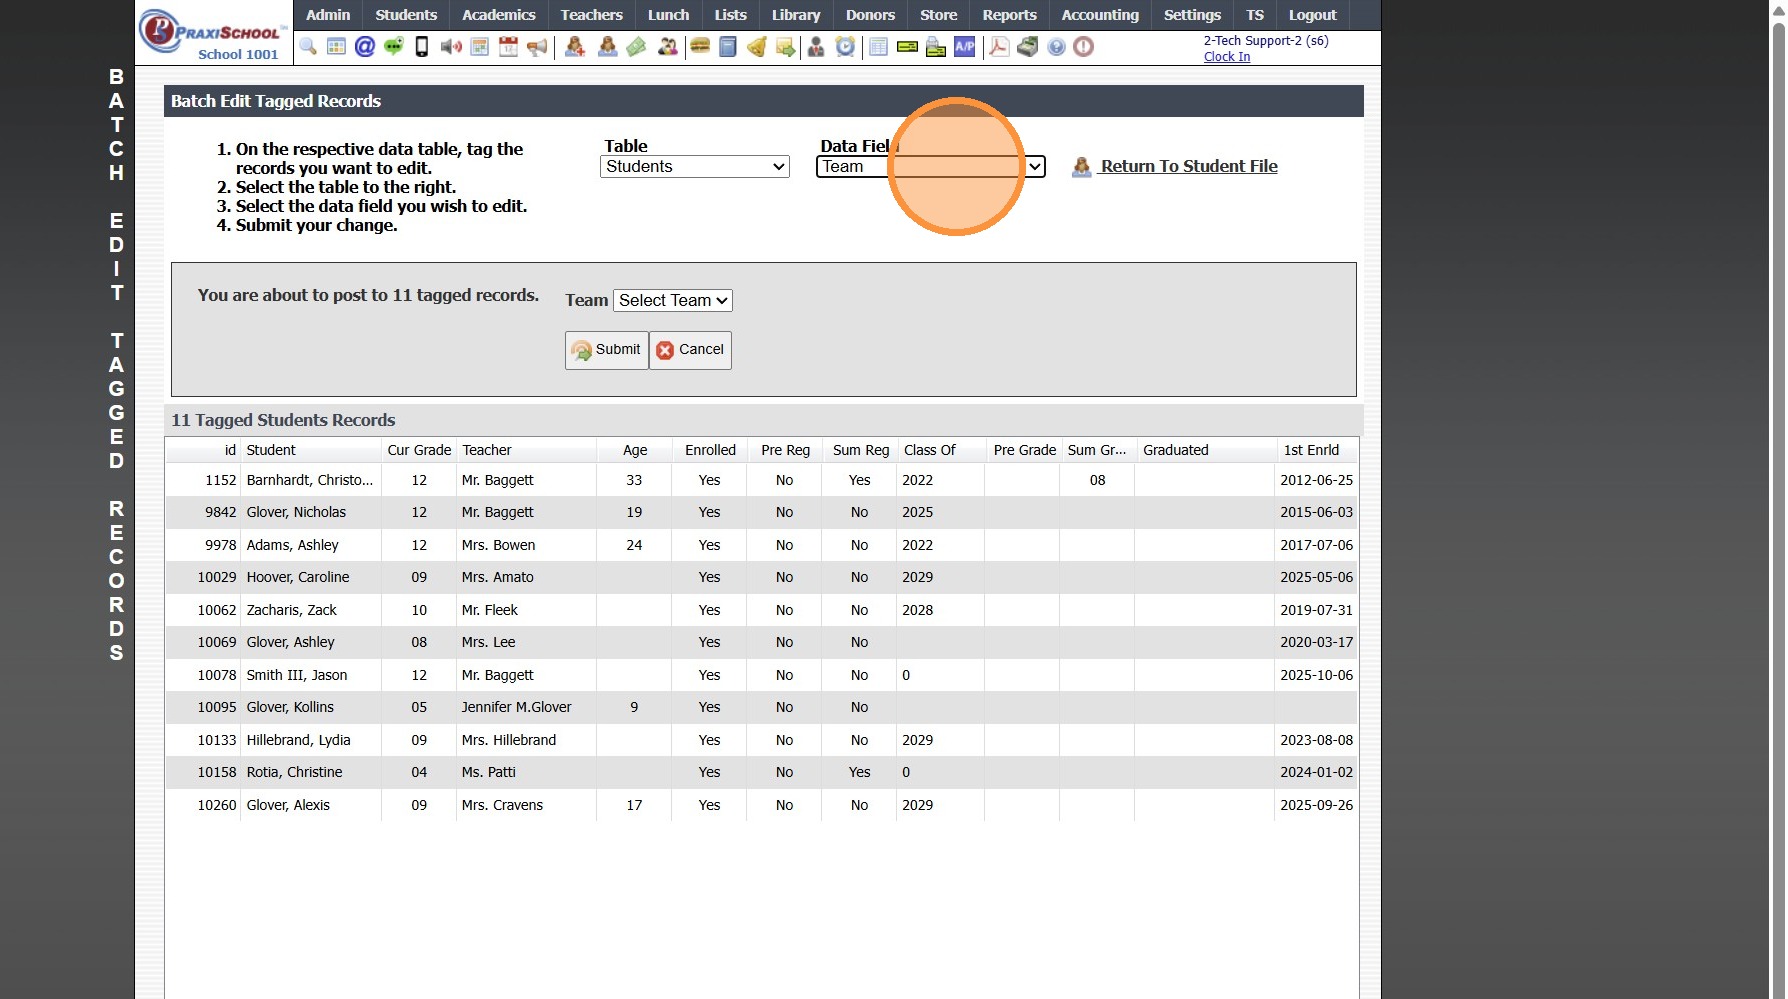Select the Barnhardt, Christo... student row
Image resolution: width=1788 pixels, height=999 pixels.
click(x=761, y=480)
